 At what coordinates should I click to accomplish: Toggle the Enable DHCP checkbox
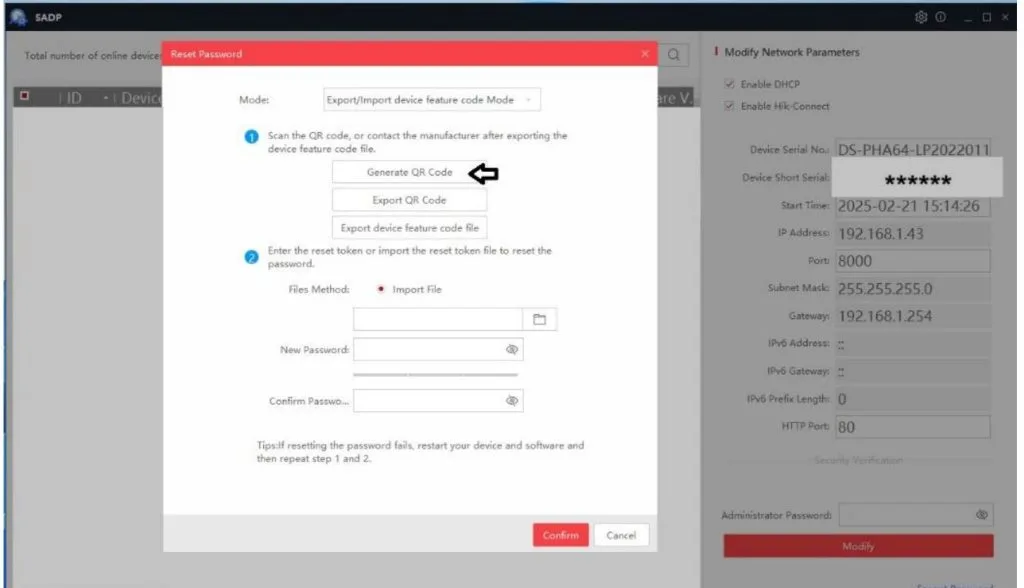click(729, 84)
